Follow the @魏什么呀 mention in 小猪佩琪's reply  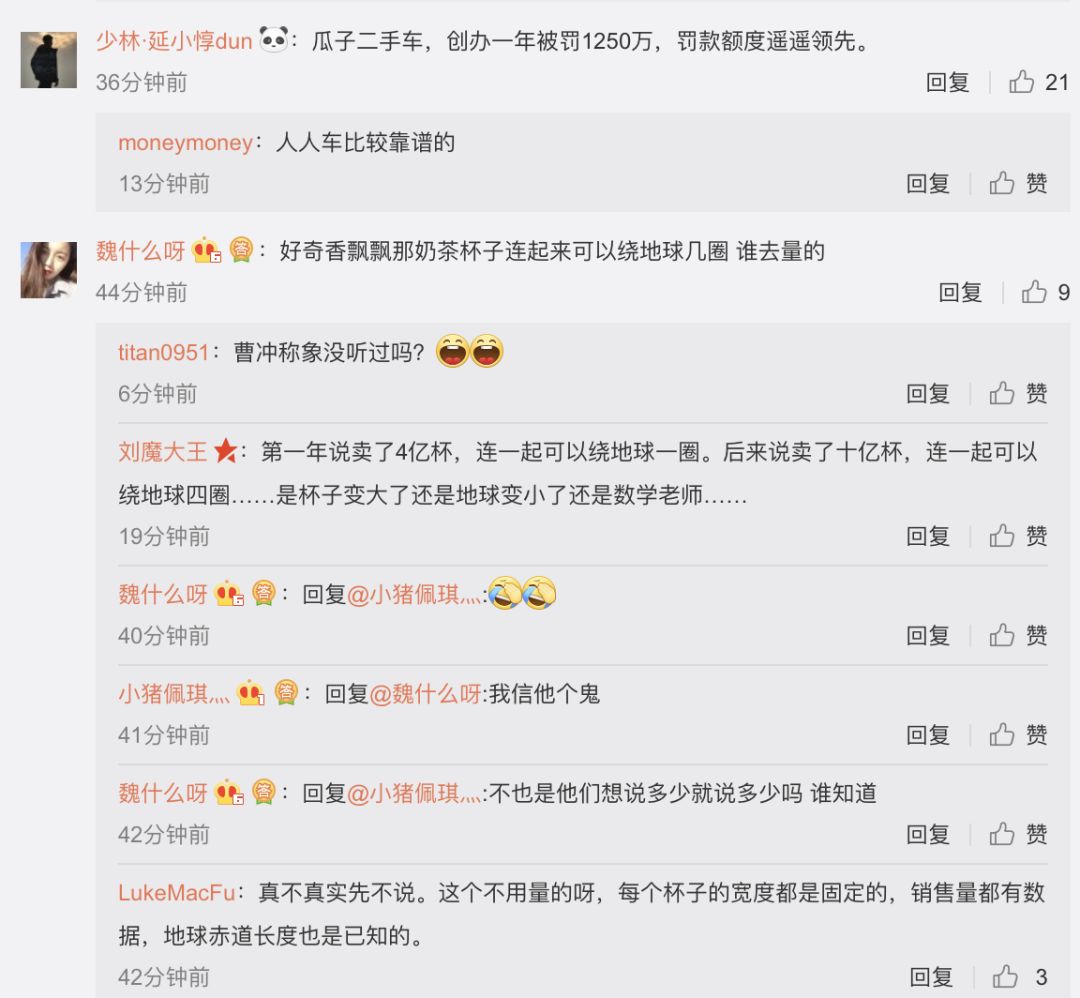[x=425, y=694]
